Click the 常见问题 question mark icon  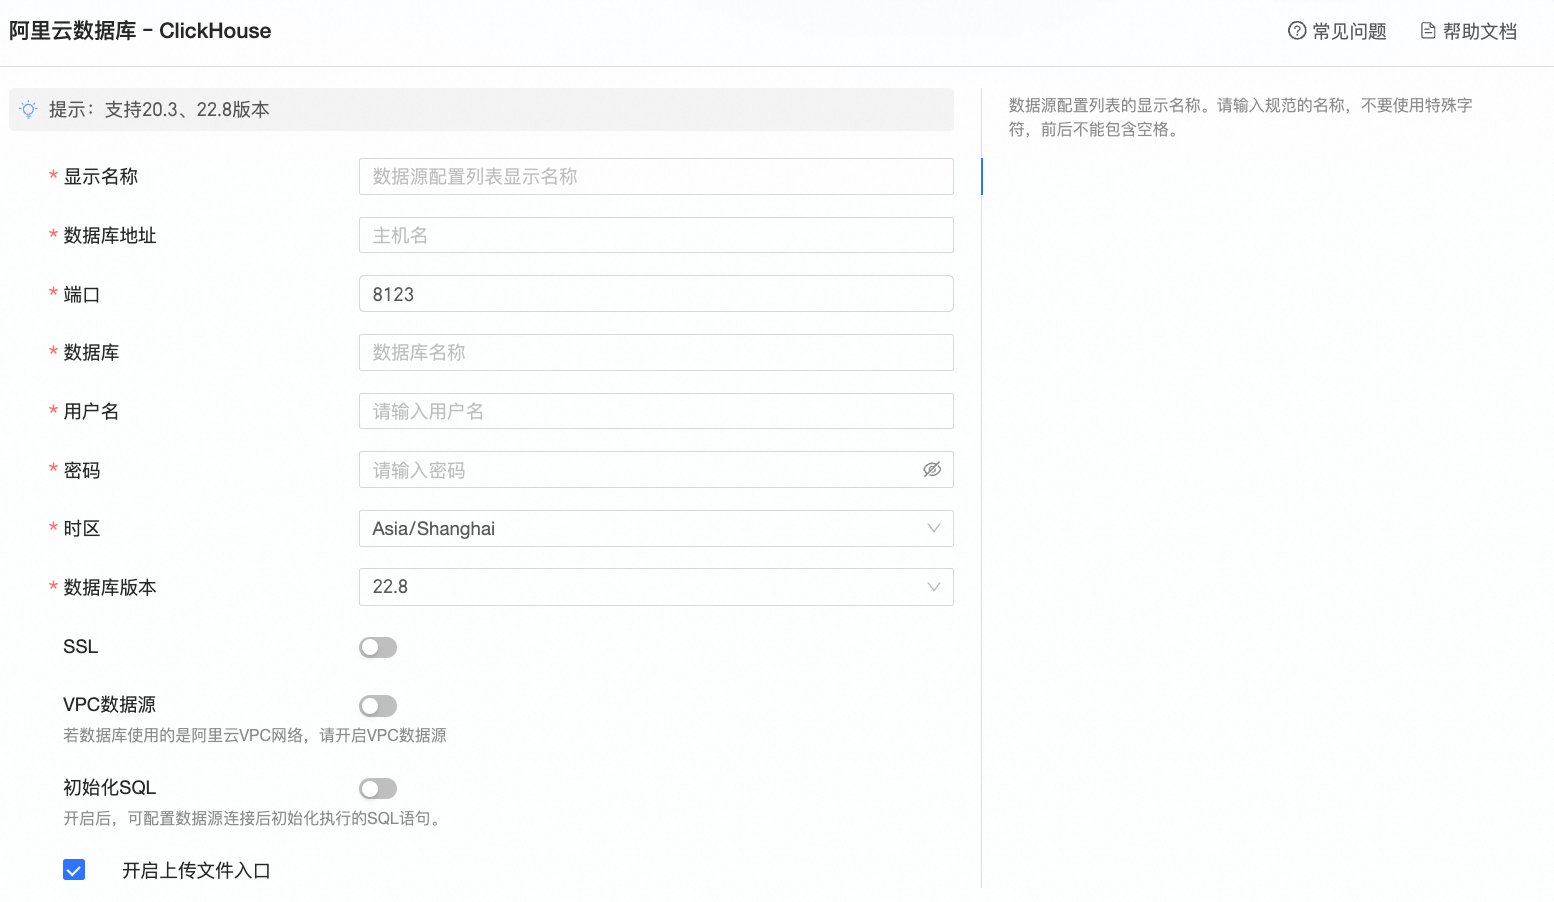(x=1297, y=31)
